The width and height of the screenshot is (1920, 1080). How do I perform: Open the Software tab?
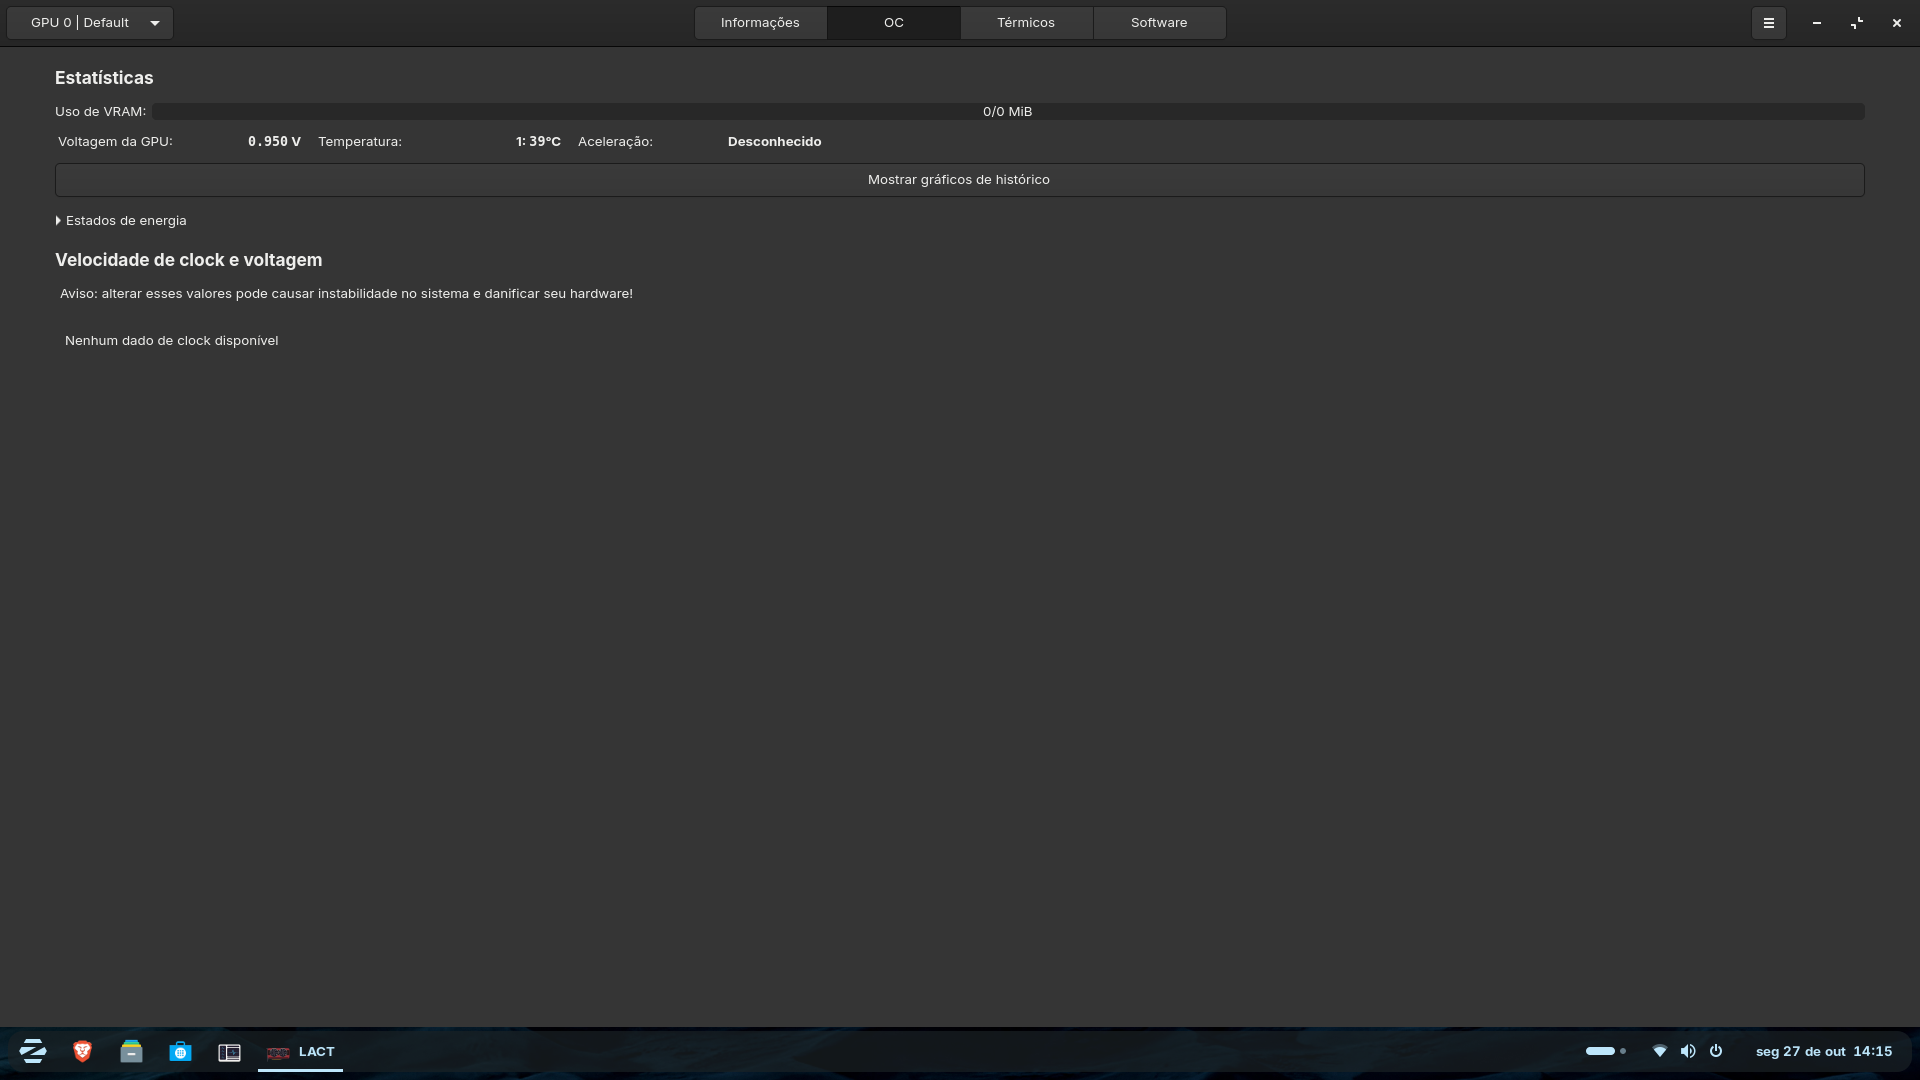click(1159, 23)
